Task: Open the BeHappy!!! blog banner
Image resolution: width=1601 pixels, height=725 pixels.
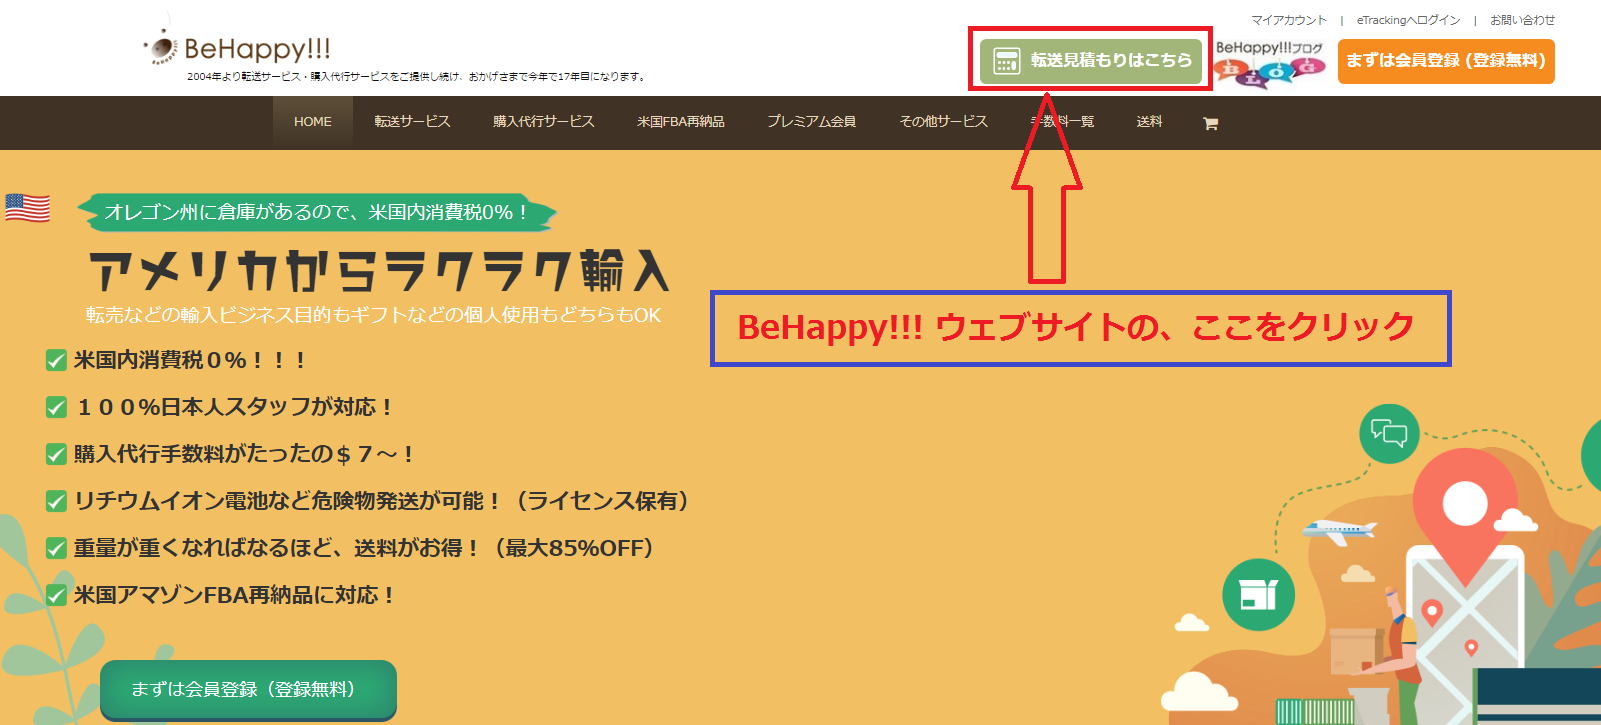Action: pyautogui.click(x=1269, y=62)
